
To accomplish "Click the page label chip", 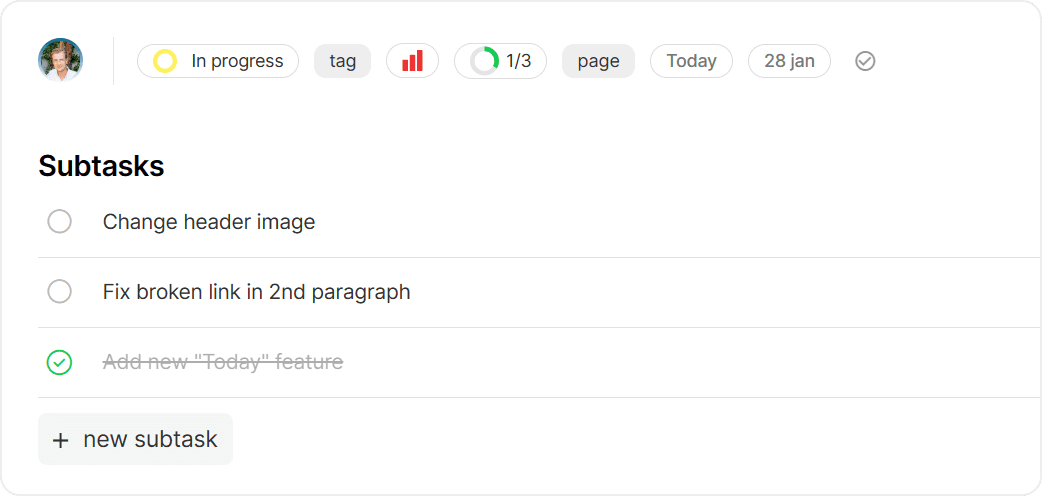I will (598, 61).
